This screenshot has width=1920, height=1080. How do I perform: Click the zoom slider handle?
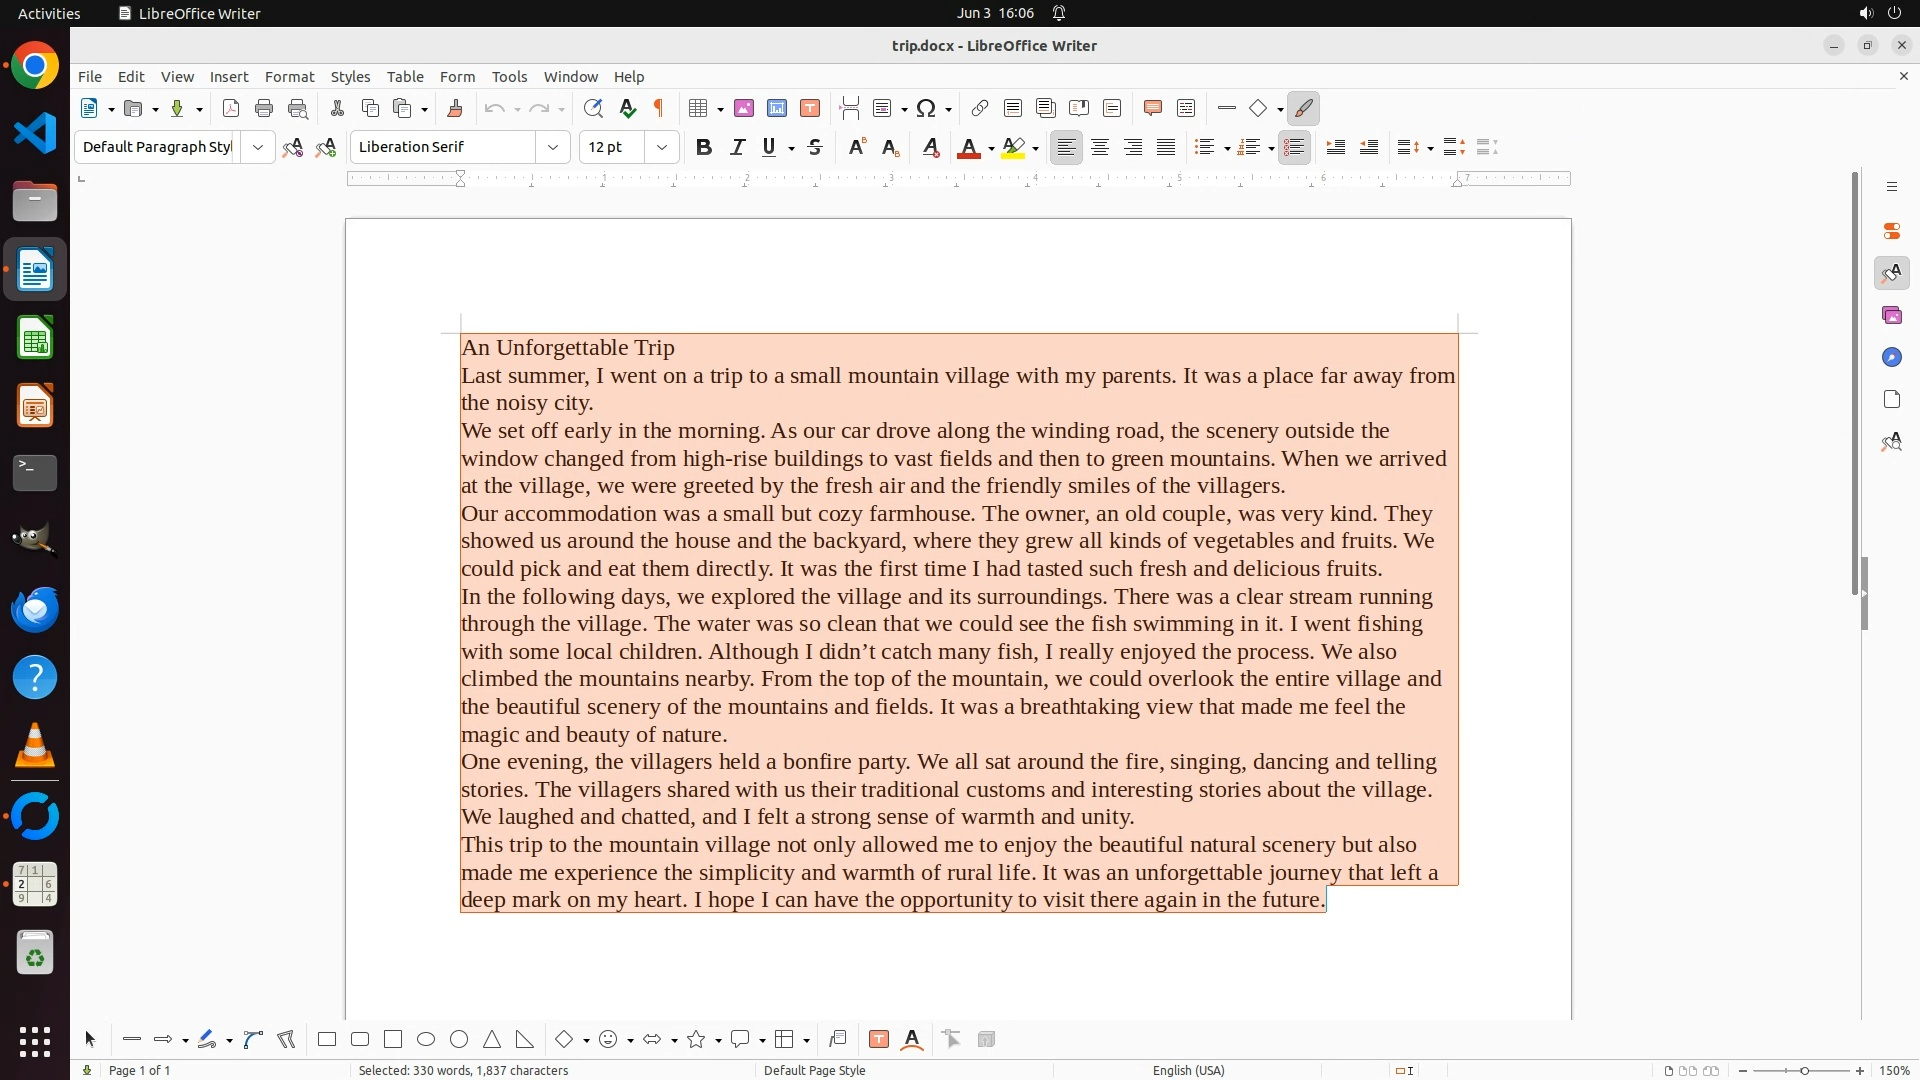click(1804, 1070)
